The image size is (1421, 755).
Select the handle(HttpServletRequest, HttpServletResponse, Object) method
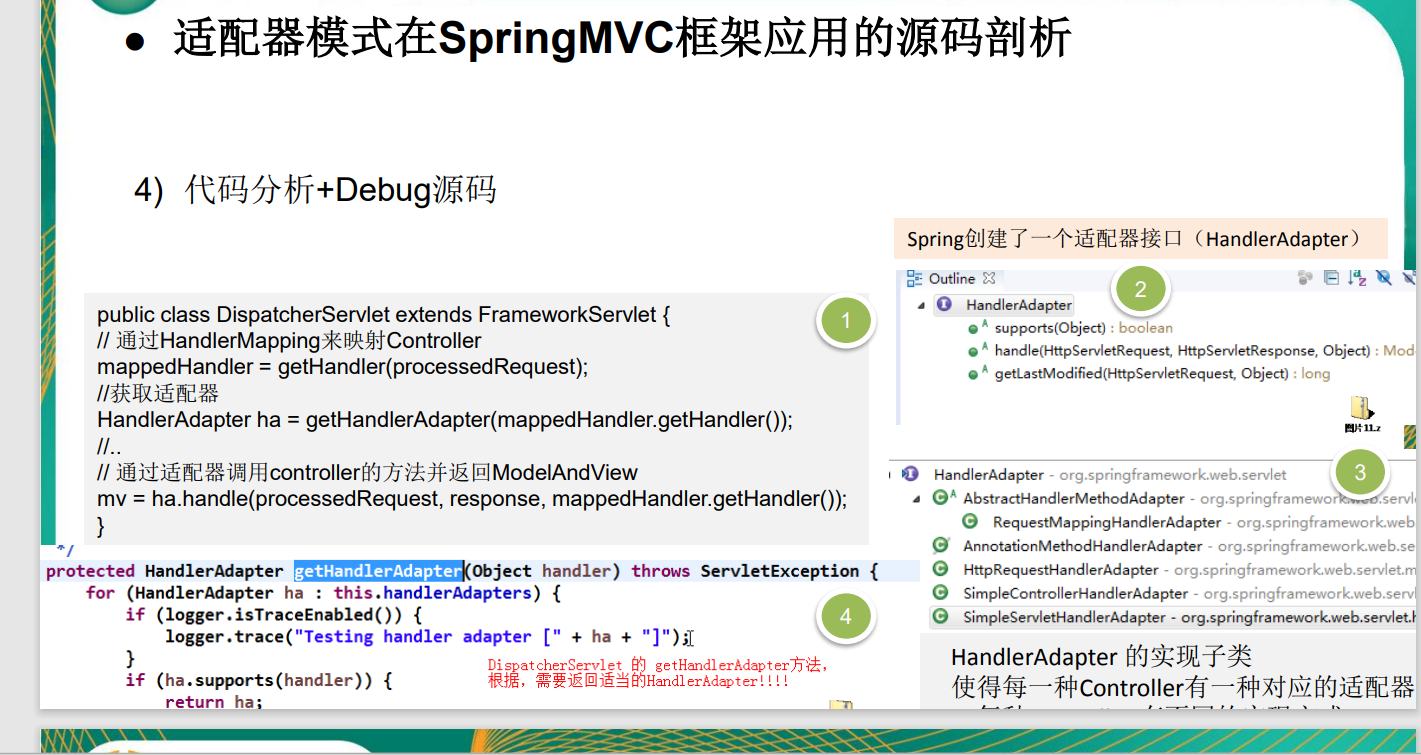coord(1204,351)
